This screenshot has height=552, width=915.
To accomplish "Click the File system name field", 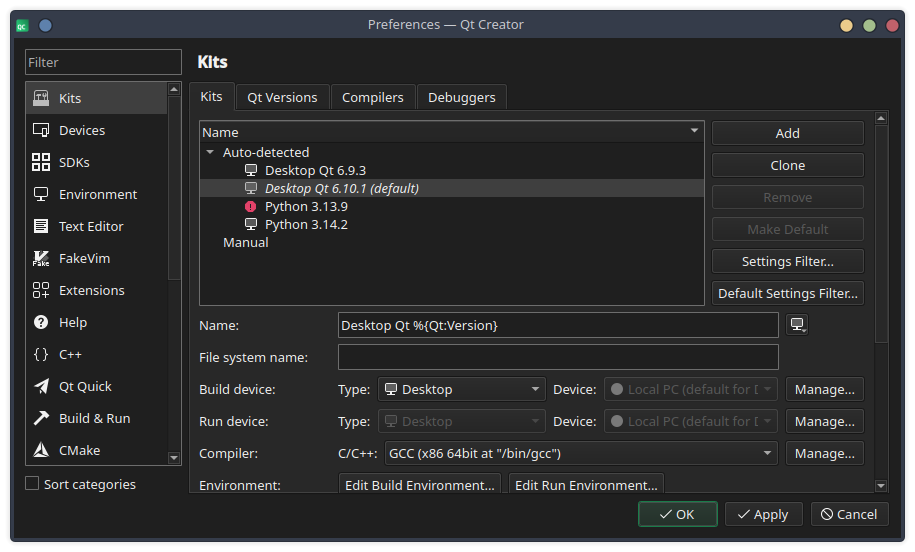I will click(557, 357).
